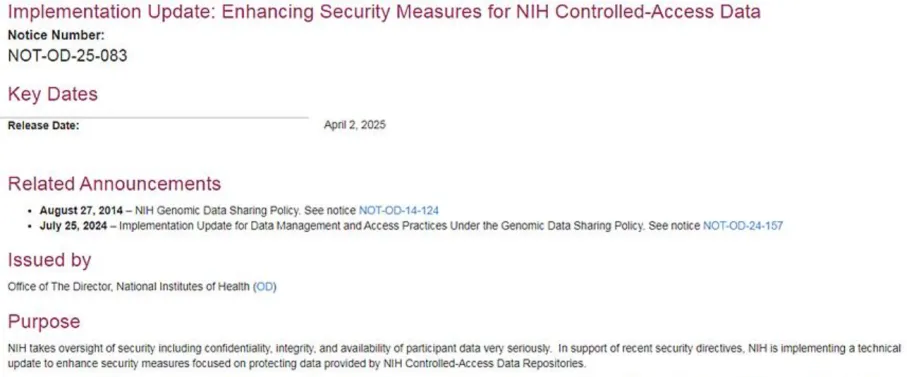Click the Related Announcements heading

114,184
